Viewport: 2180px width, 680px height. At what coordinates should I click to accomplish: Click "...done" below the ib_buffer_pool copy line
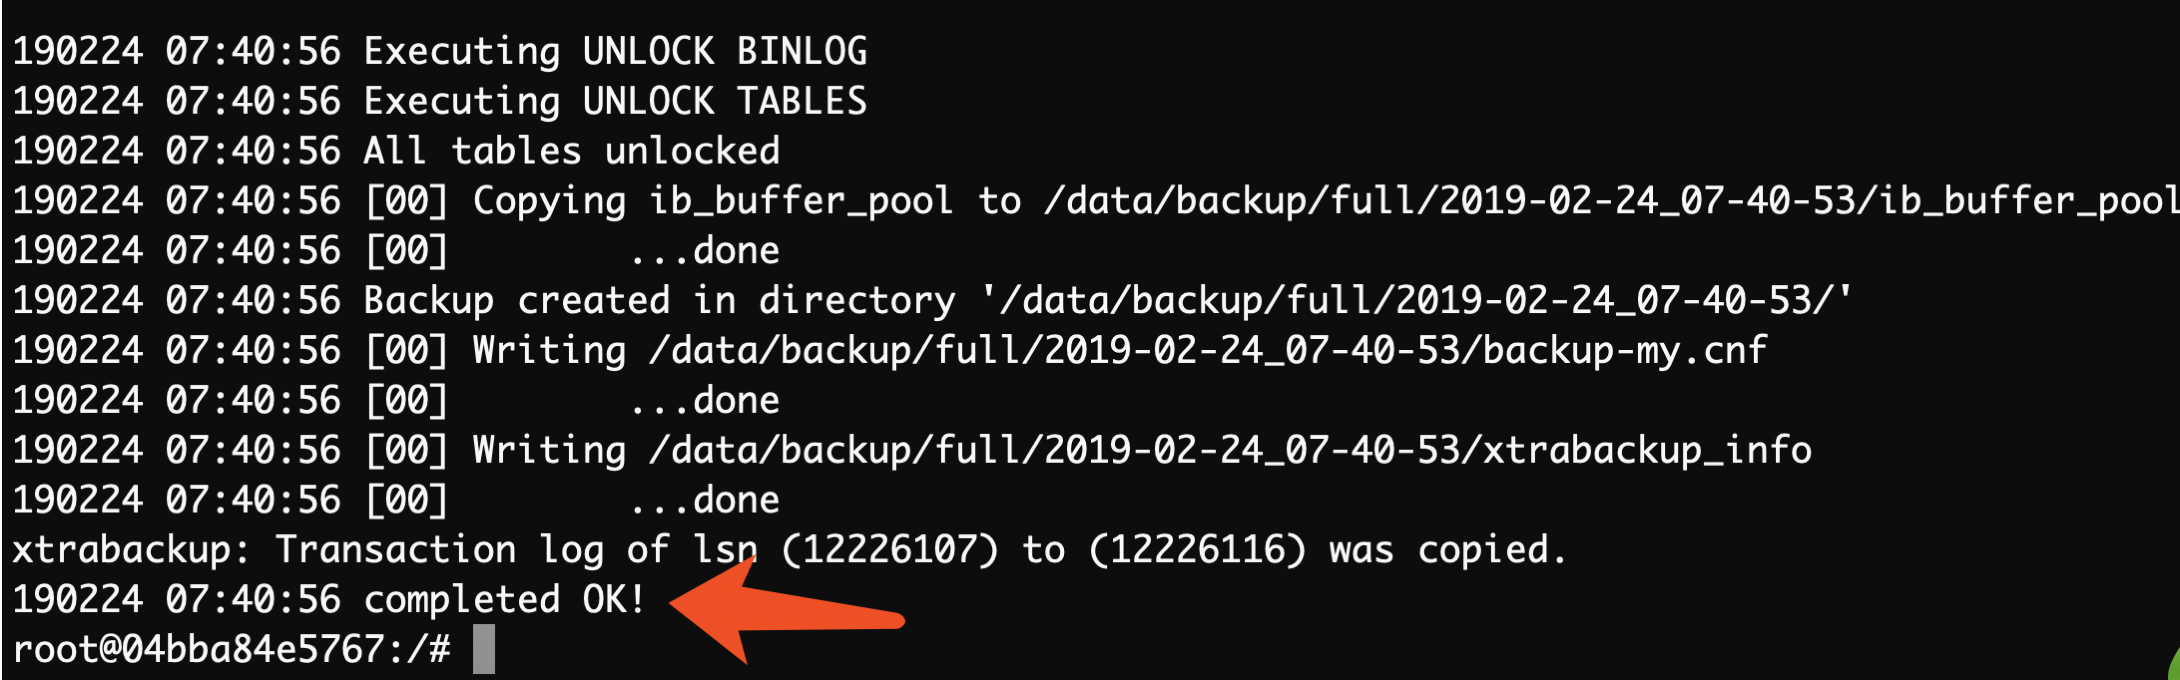(704, 250)
